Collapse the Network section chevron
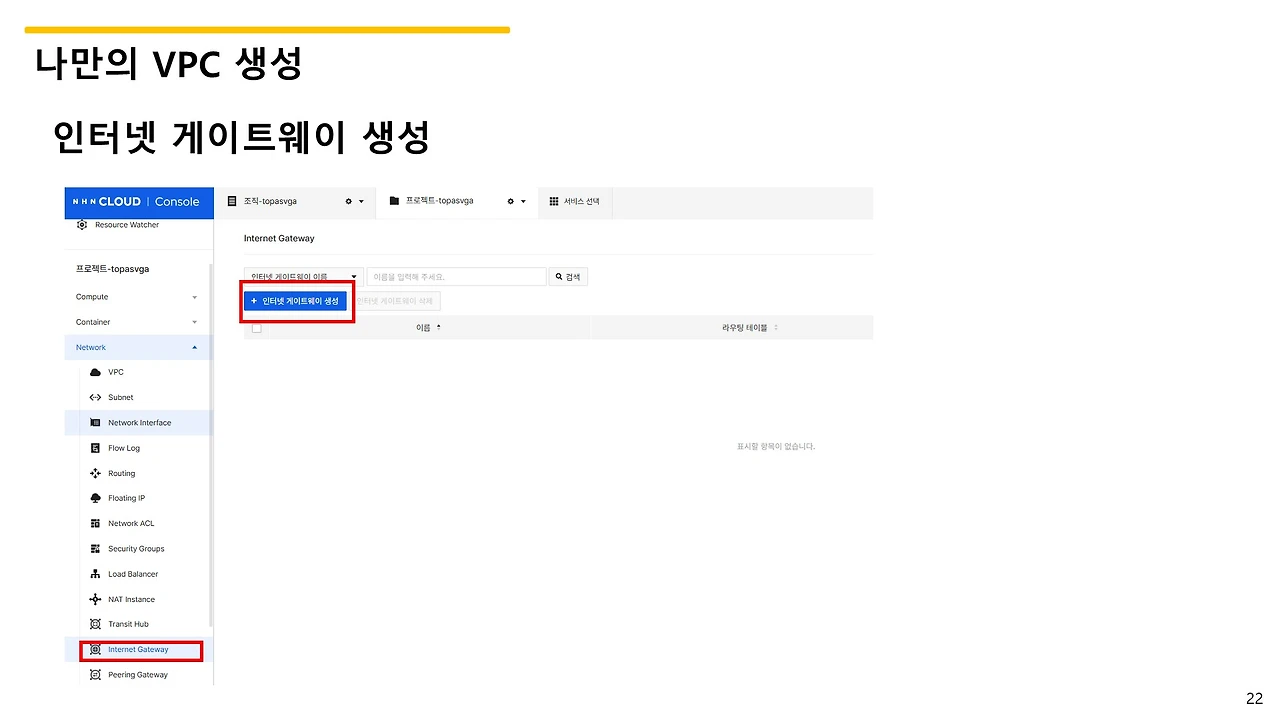1280x720 pixels. pyautogui.click(x=194, y=347)
